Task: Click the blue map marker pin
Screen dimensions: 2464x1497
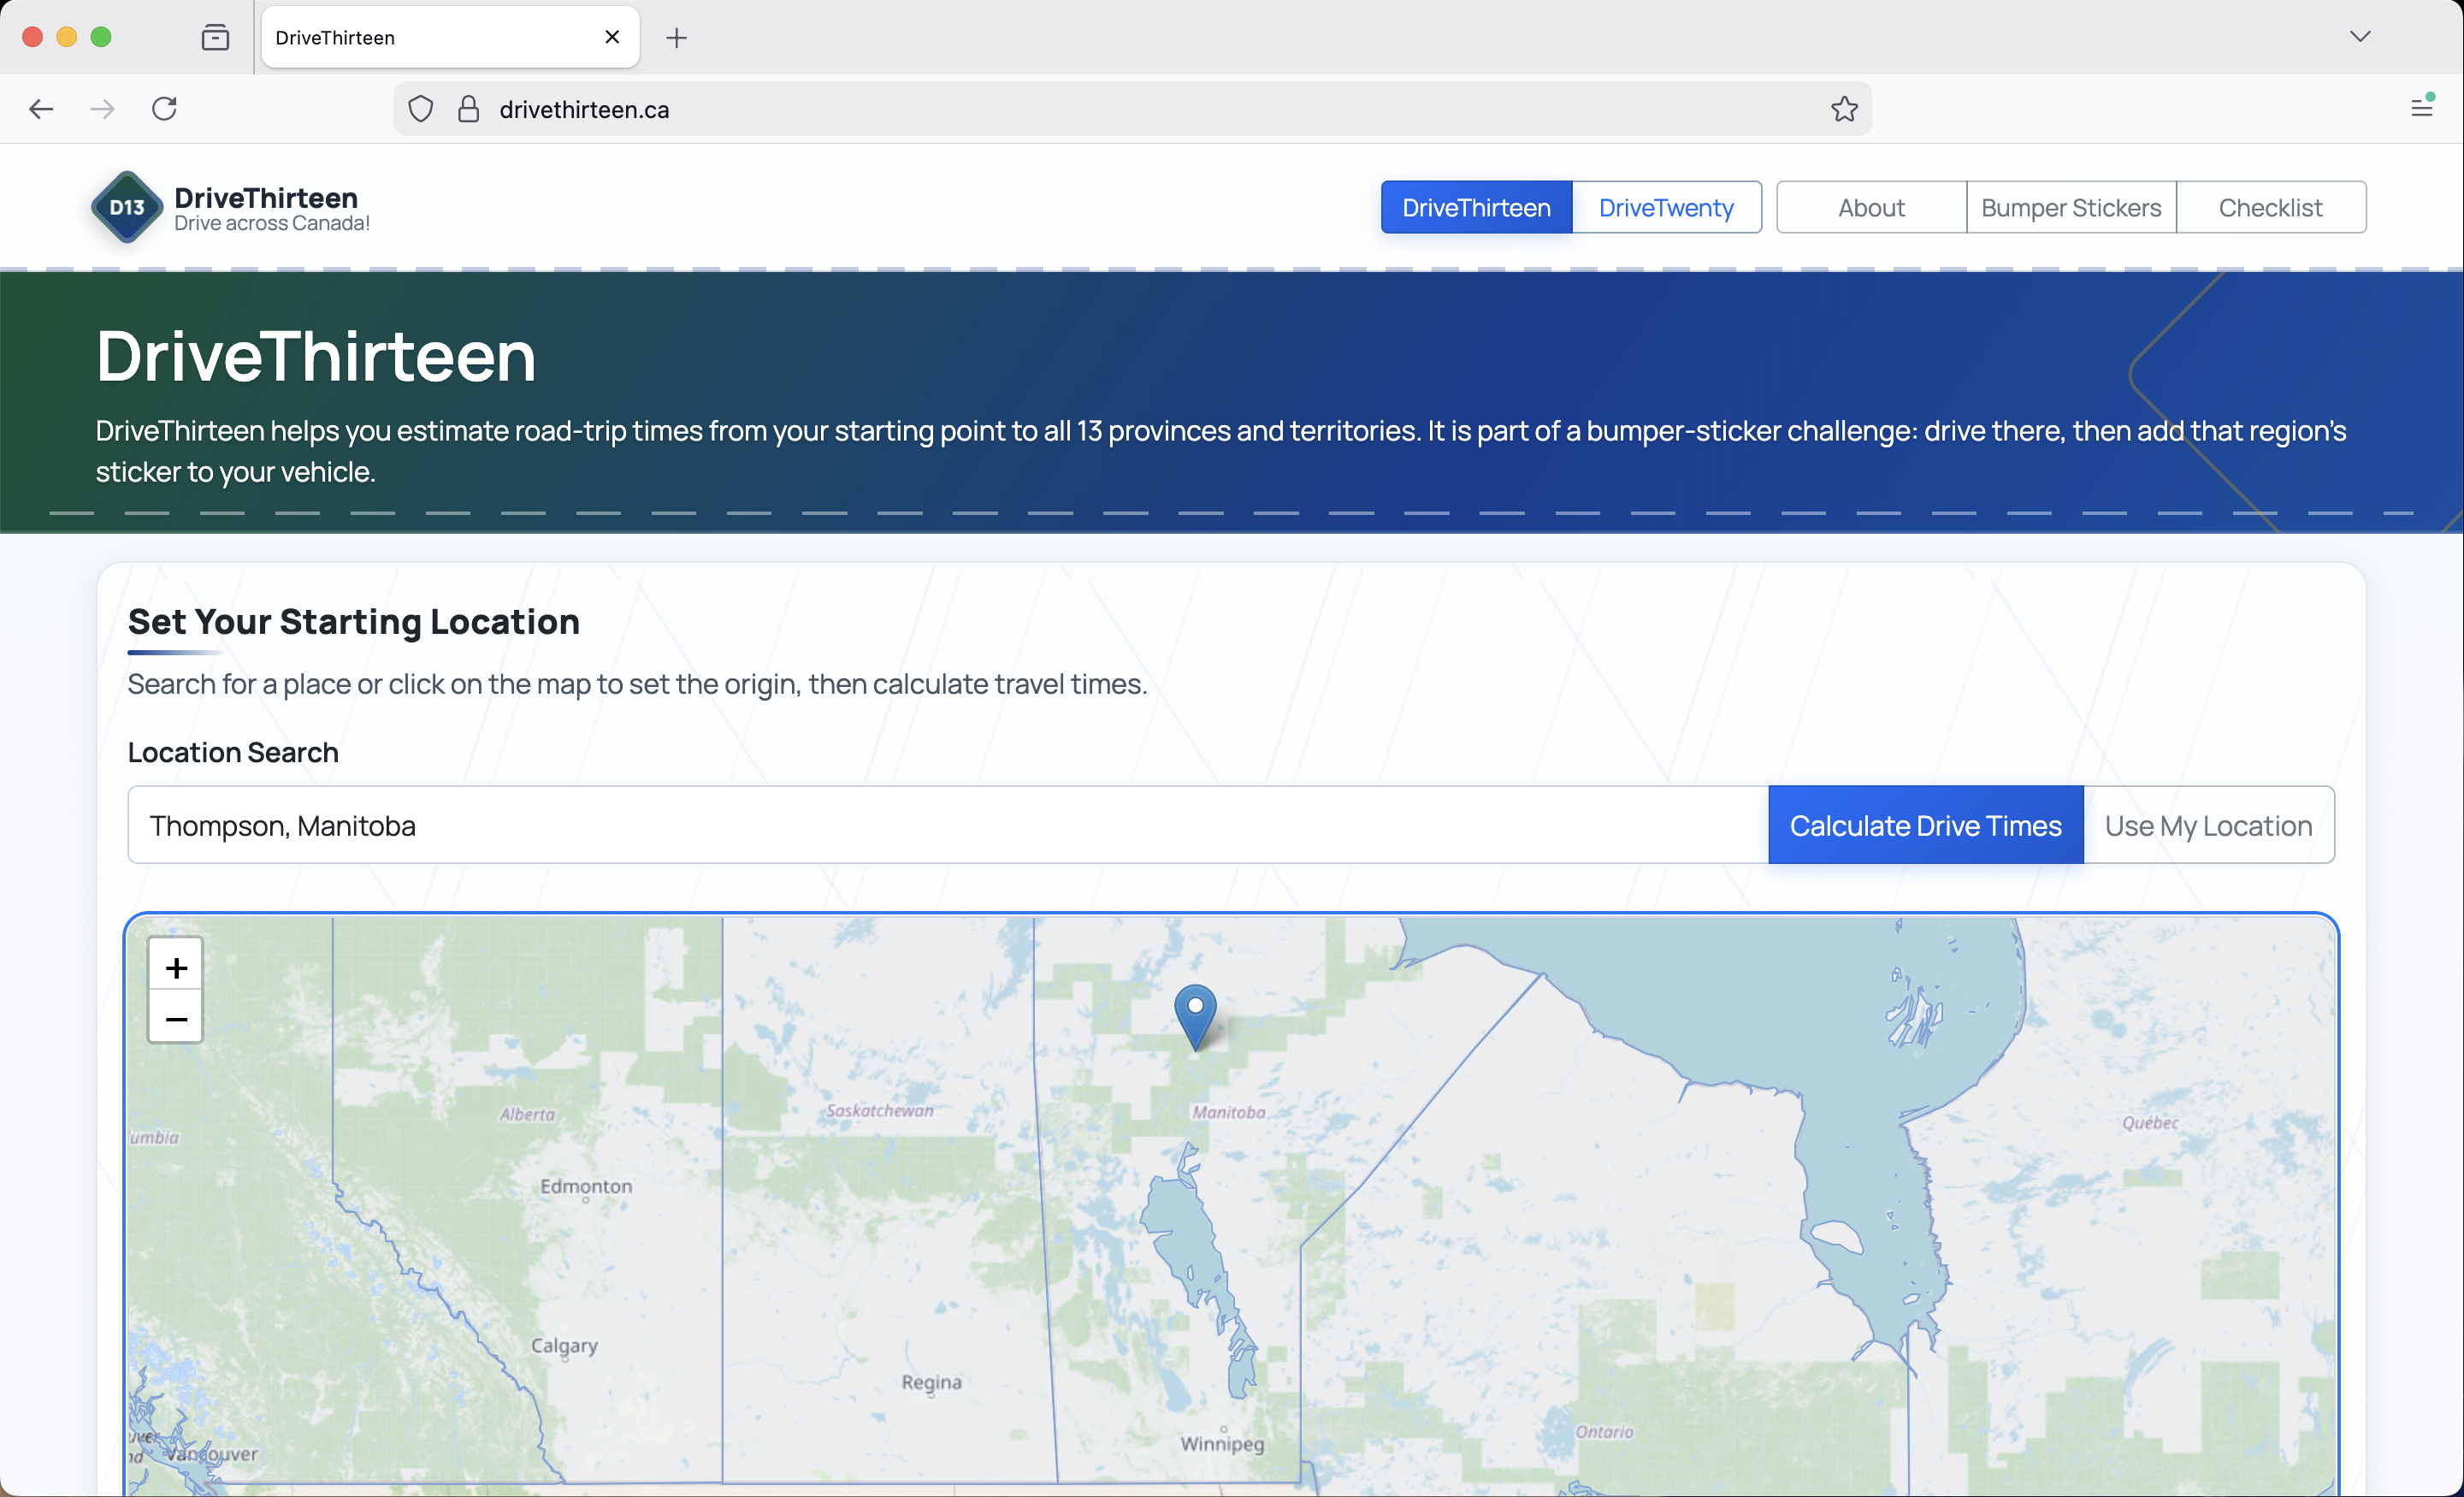Action: click(x=1195, y=1013)
